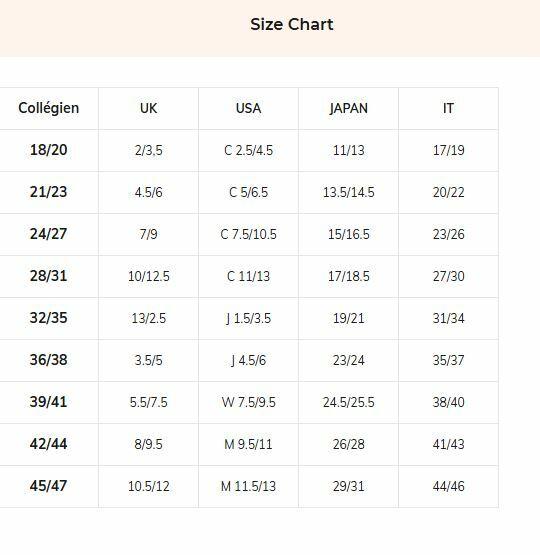
Task: Click the UK column header
Action: (x=148, y=108)
